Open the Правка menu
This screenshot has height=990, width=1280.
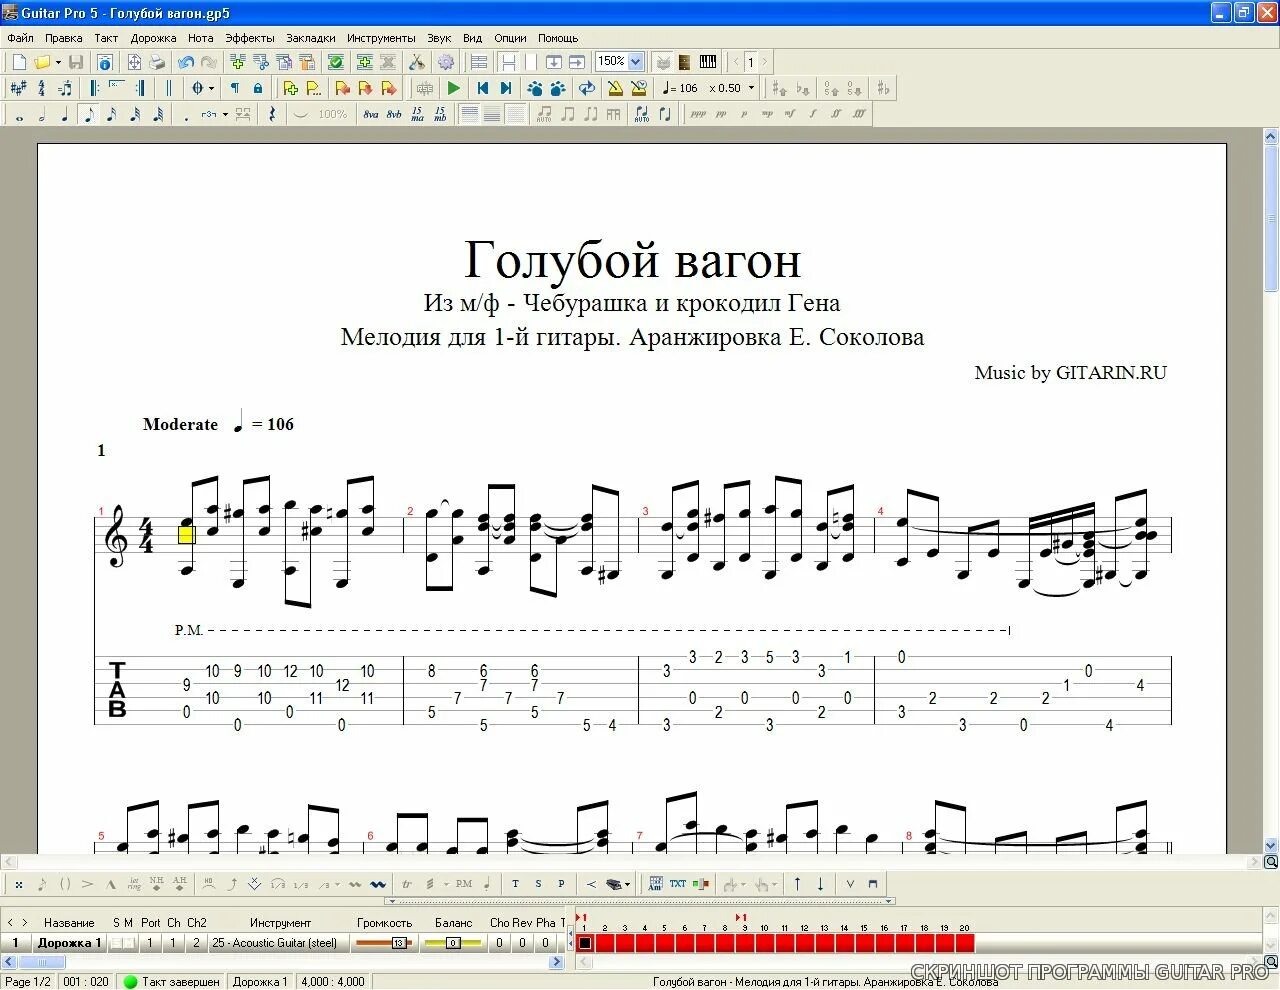[64, 38]
